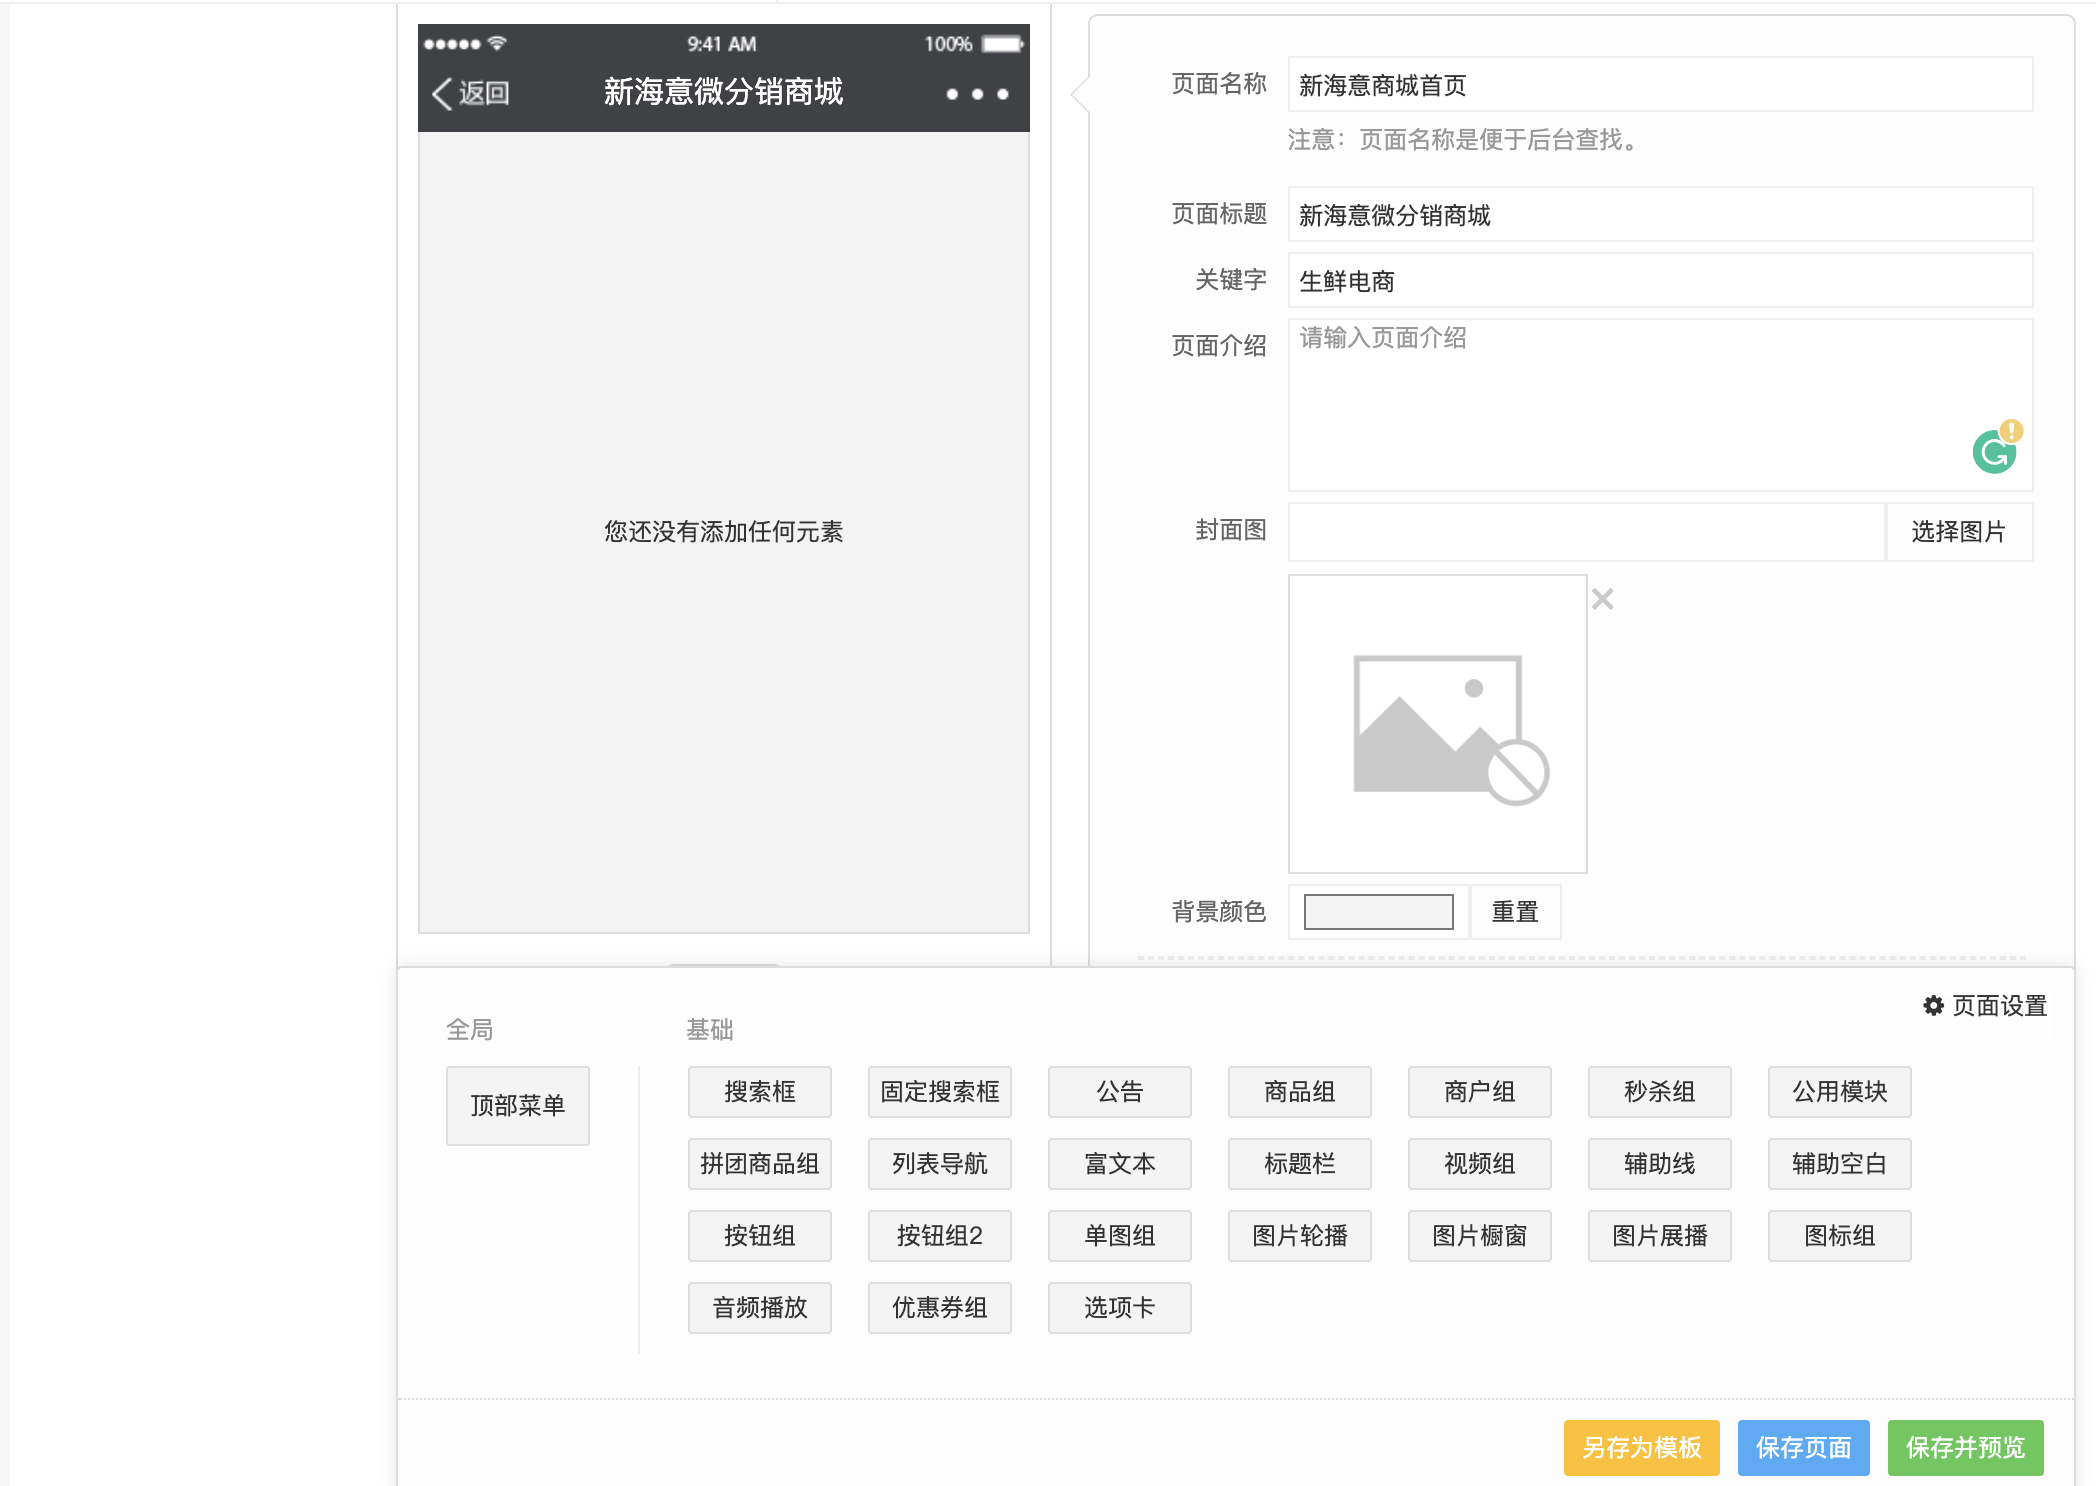
Task: Add the 音频播放 component
Action: click(760, 1307)
